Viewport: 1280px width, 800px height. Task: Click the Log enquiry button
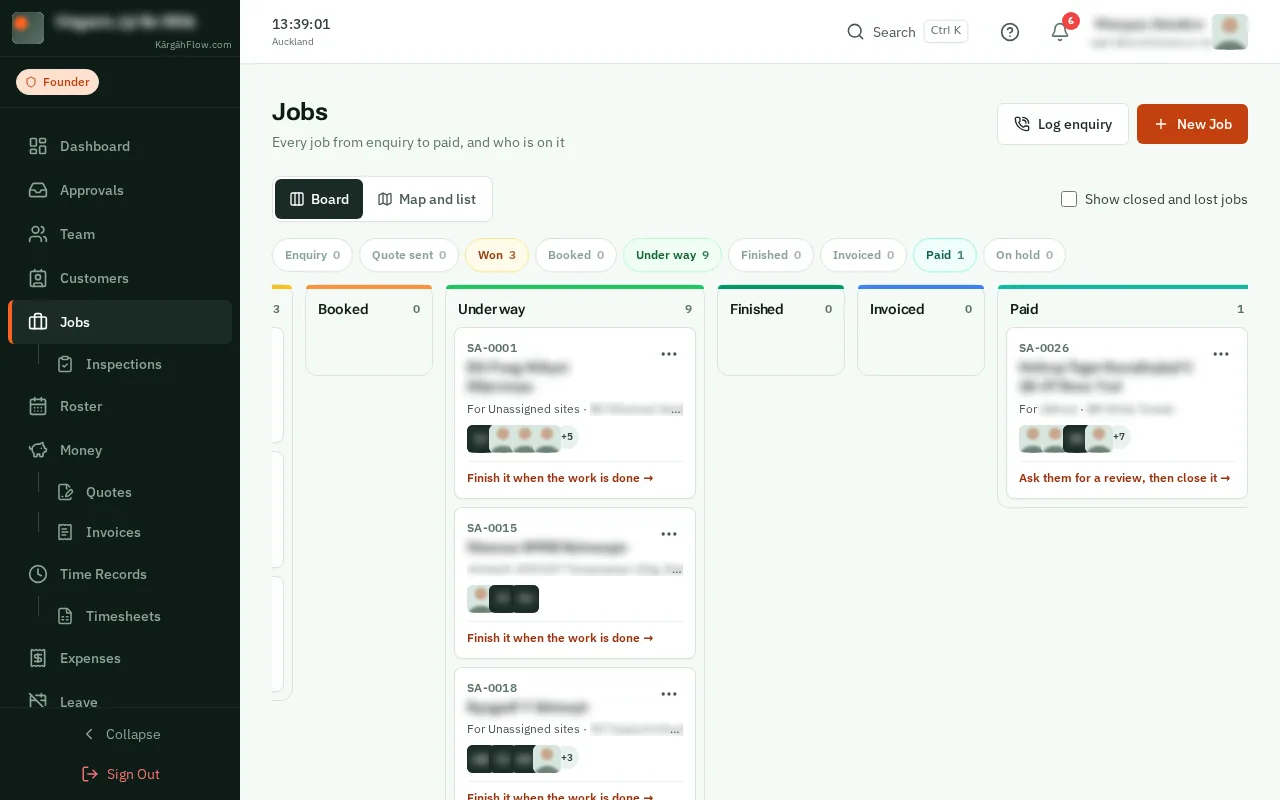tap(1063, 124)
